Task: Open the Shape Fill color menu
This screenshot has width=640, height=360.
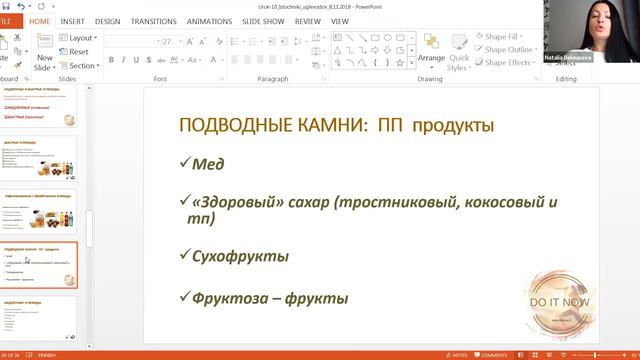Action: tap(499, 37)
